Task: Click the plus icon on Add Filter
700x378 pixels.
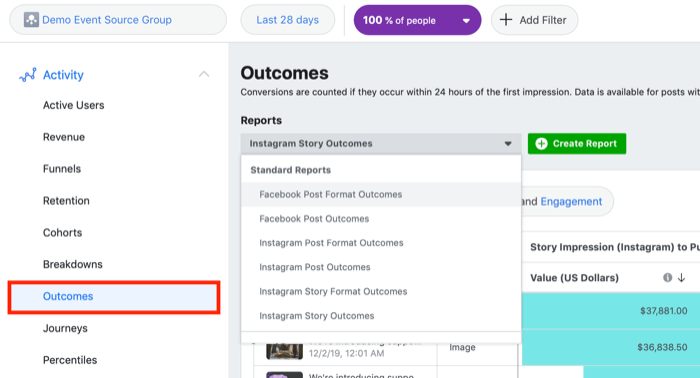Action: [x=506, y=20]
